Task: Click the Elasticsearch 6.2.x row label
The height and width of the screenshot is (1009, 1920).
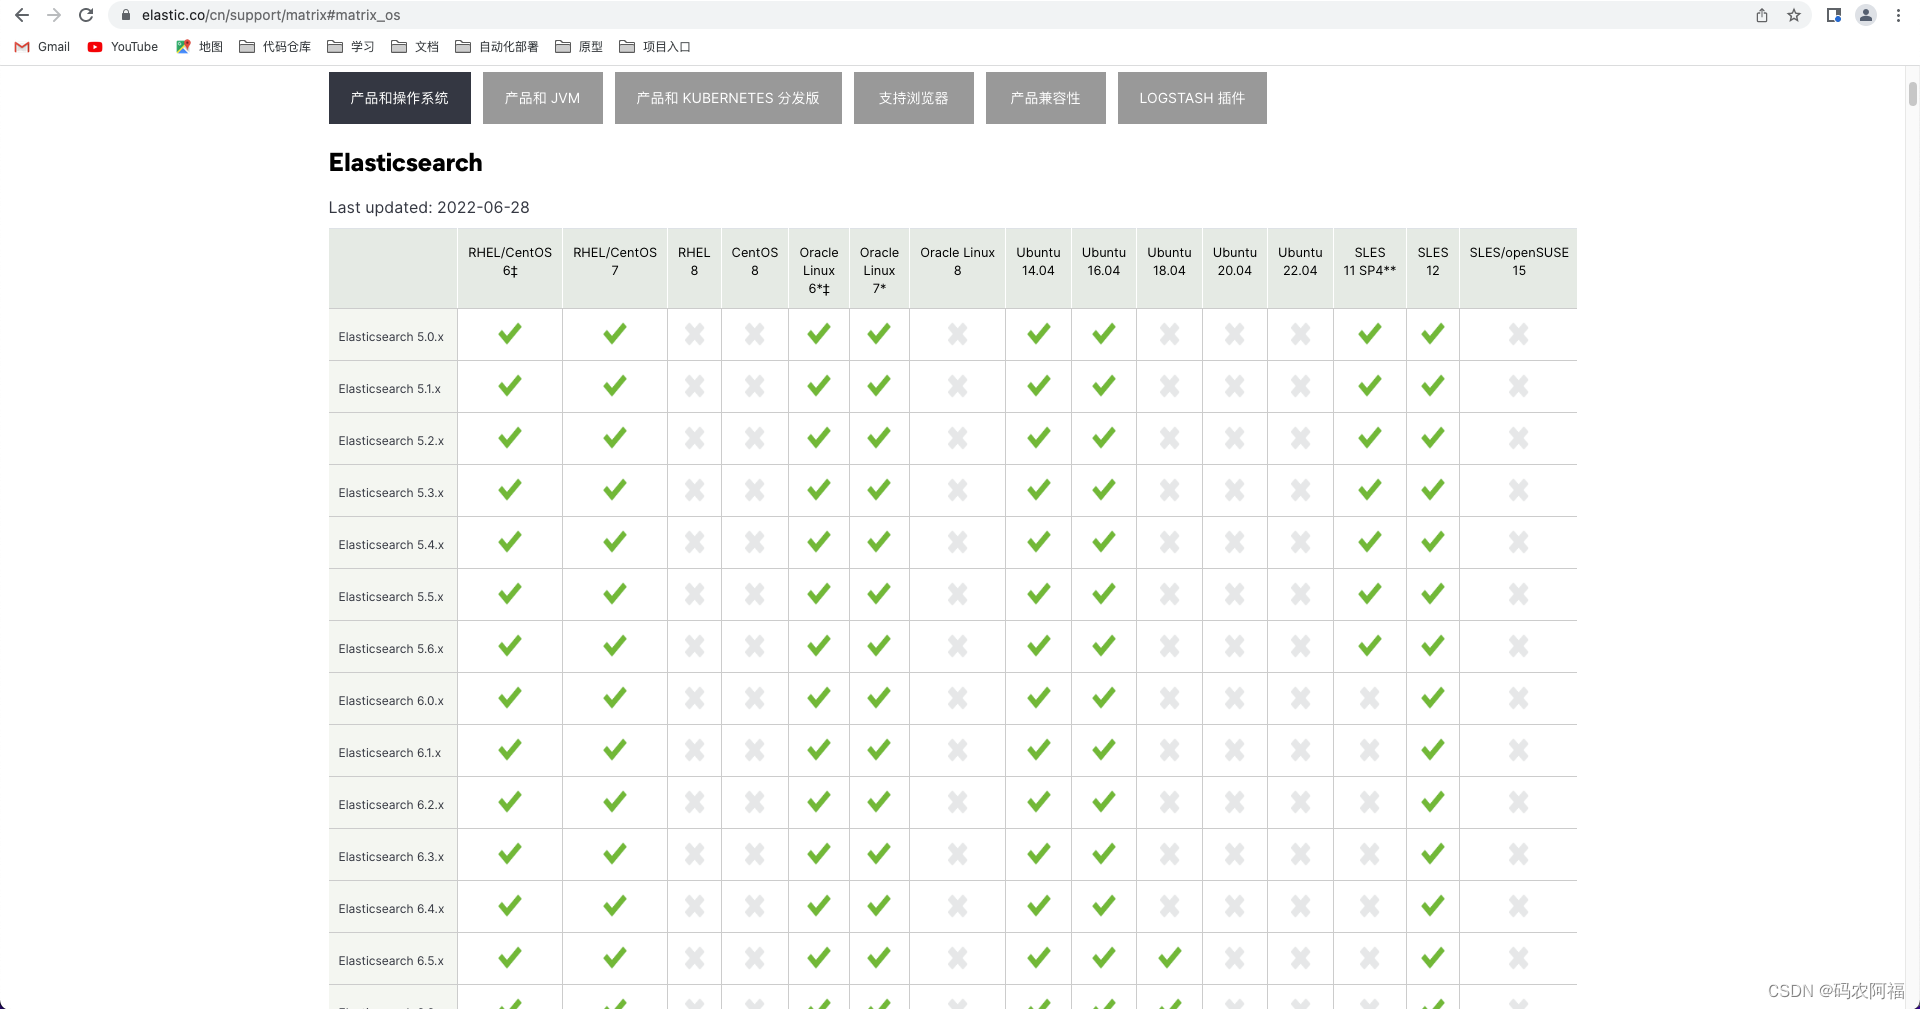Action: [391, 805]
